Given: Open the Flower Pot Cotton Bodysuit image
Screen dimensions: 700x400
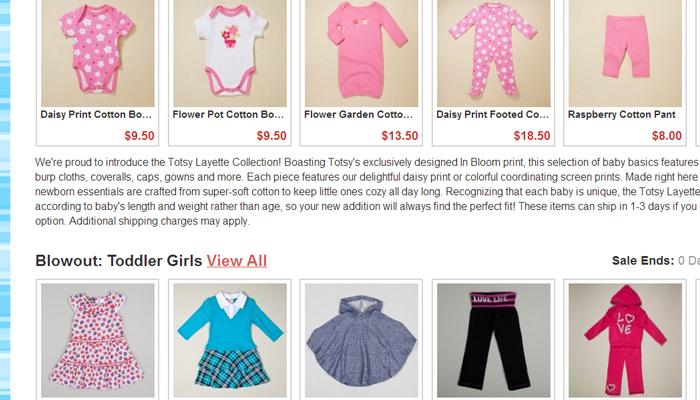Looking at the screenshot, I should [230, 53].
